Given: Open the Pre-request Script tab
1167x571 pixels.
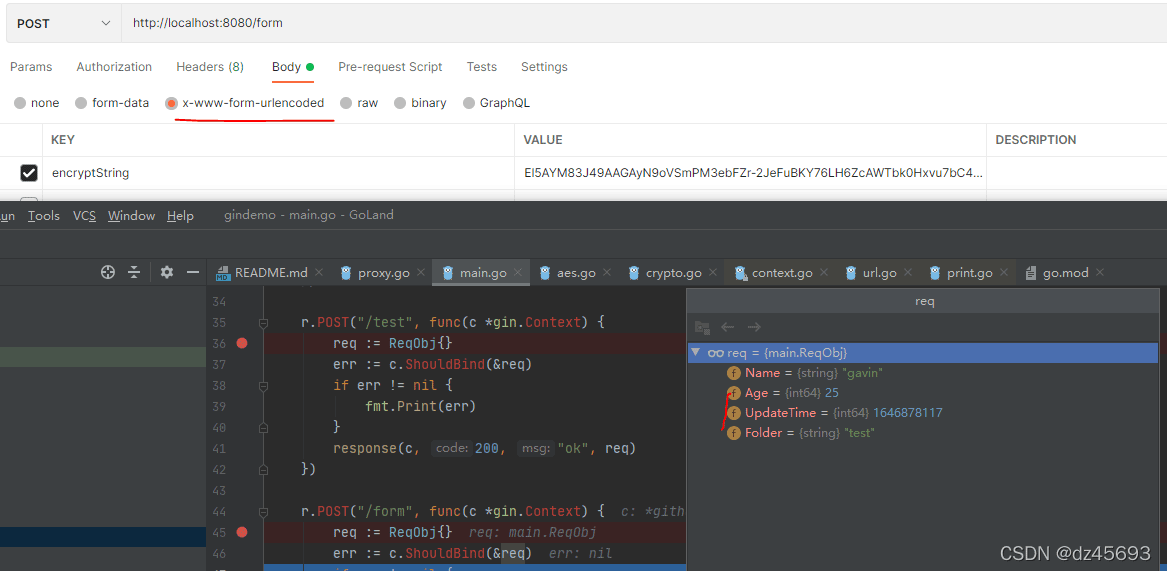Looking at the screenshot, I should coord(390,67).
